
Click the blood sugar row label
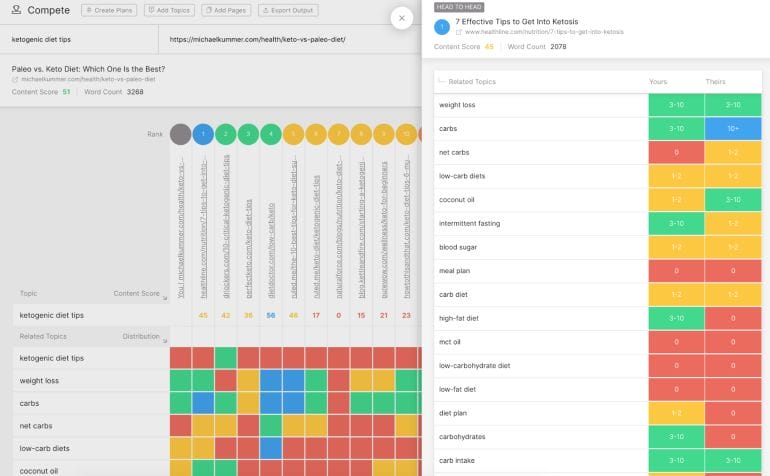pos(458,247)
